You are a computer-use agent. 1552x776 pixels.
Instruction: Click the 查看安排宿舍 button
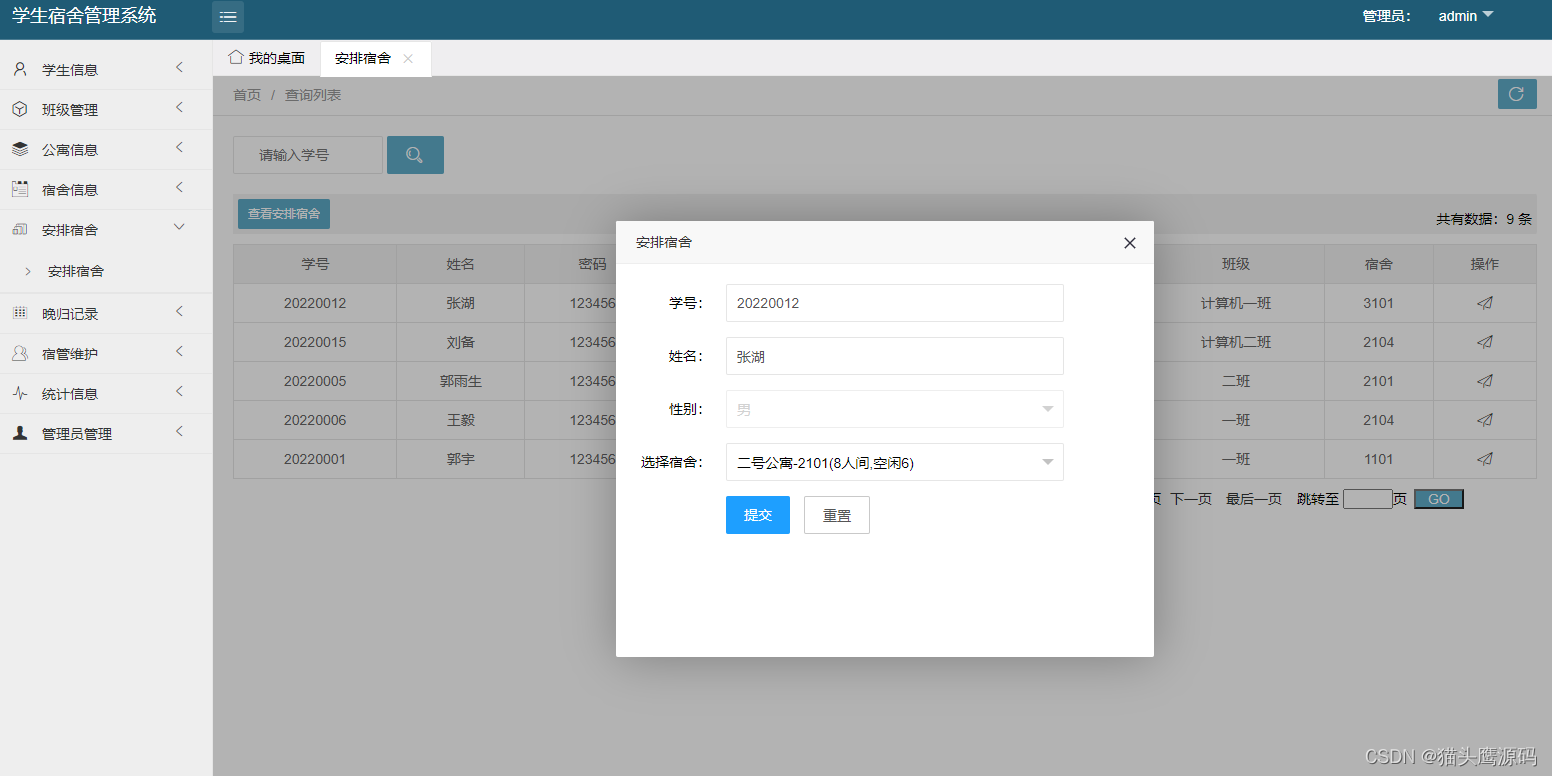point(284,214)
